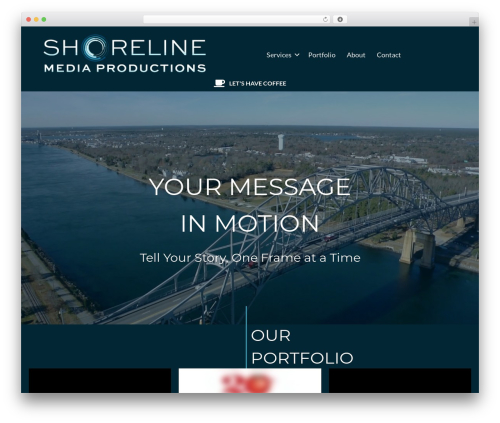The width and height of the screenshot is (500, 423).
Task: Click the Shoreline Media Productions logo
Action: click(125, 54)
